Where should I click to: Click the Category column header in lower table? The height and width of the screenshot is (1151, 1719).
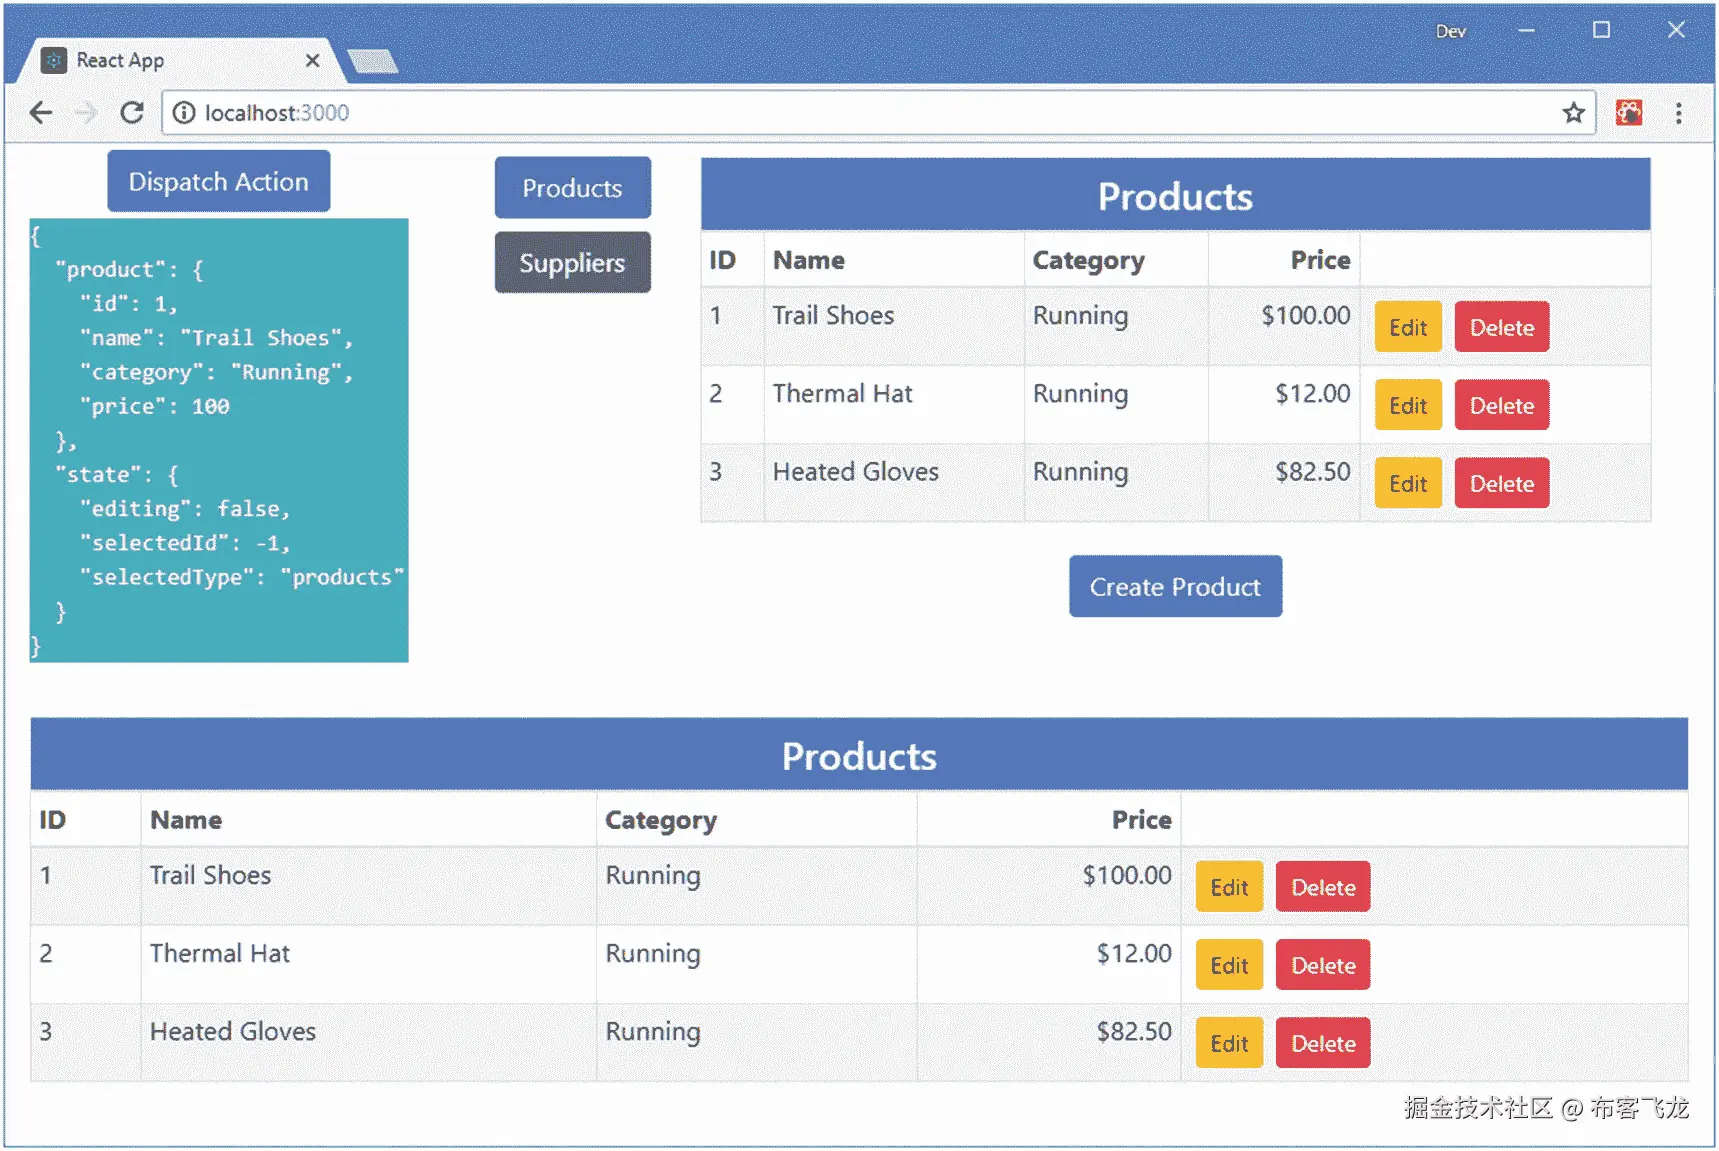[x=661, y=821]
